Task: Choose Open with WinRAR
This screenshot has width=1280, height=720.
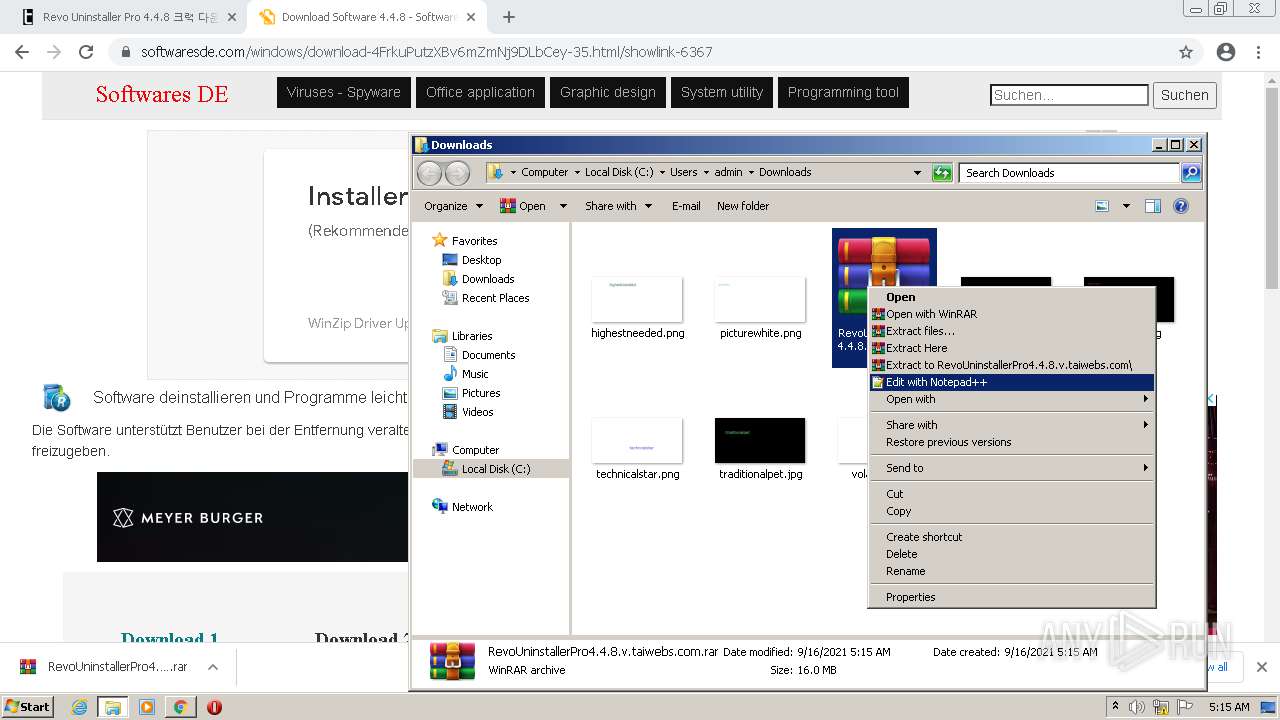Action: [x=1011, y=314]
